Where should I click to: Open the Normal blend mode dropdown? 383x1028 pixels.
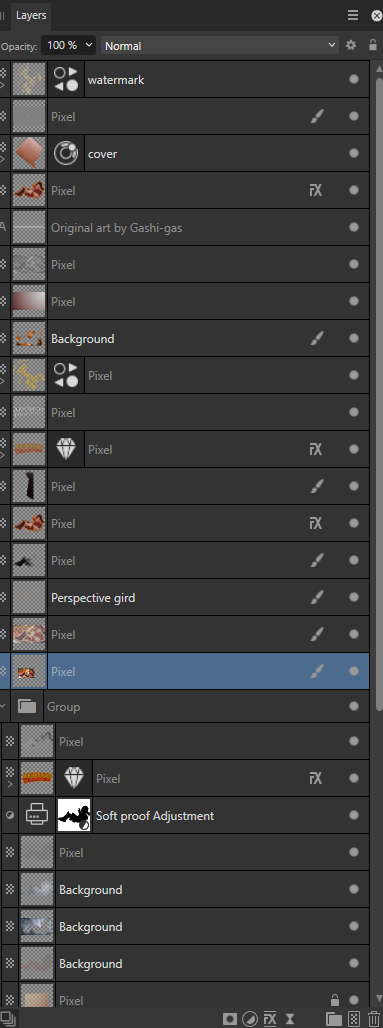[x=220, y=45]
